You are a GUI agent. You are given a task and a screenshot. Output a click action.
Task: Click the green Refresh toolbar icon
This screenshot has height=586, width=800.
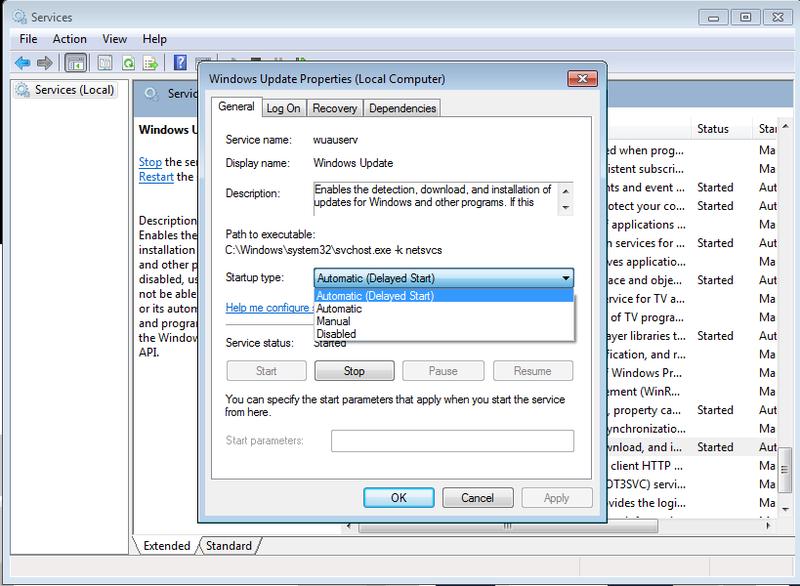click(x=128, y=63)
